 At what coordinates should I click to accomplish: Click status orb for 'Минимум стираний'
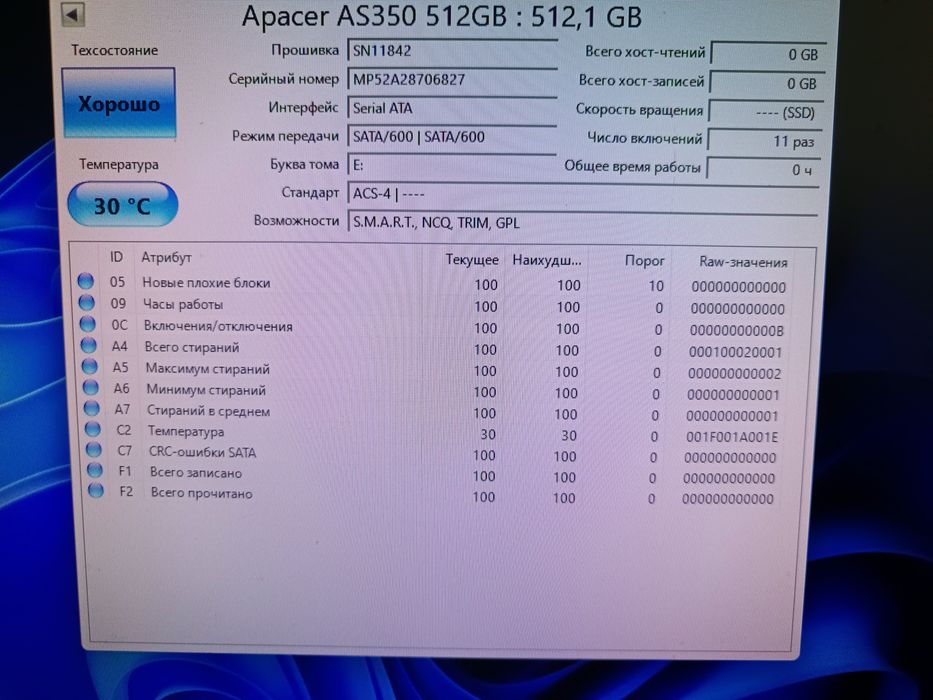coord(90,388)
